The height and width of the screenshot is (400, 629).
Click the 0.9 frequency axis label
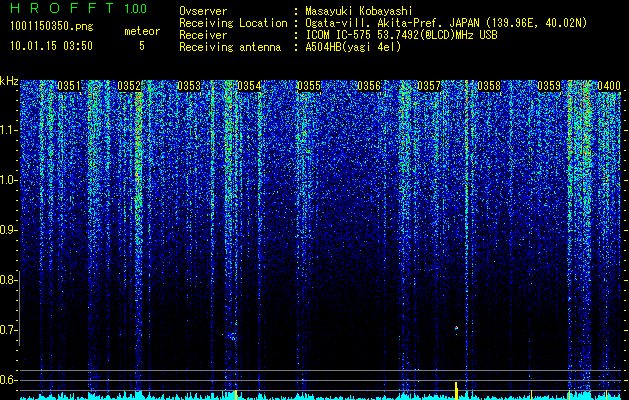point(8,230)
